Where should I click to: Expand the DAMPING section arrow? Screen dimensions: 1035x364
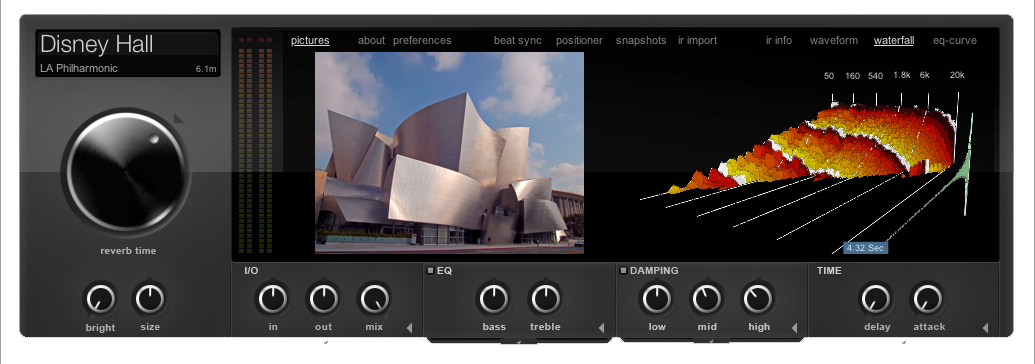794,328
